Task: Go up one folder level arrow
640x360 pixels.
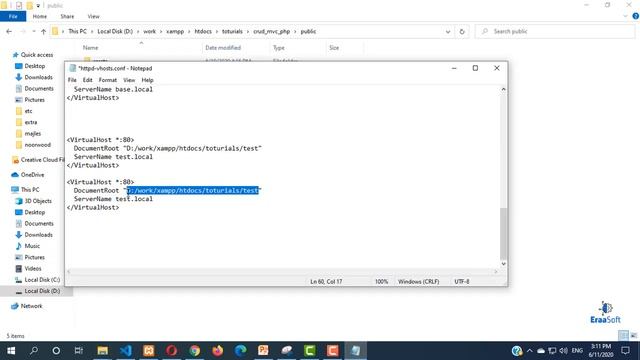Action: 43,31
